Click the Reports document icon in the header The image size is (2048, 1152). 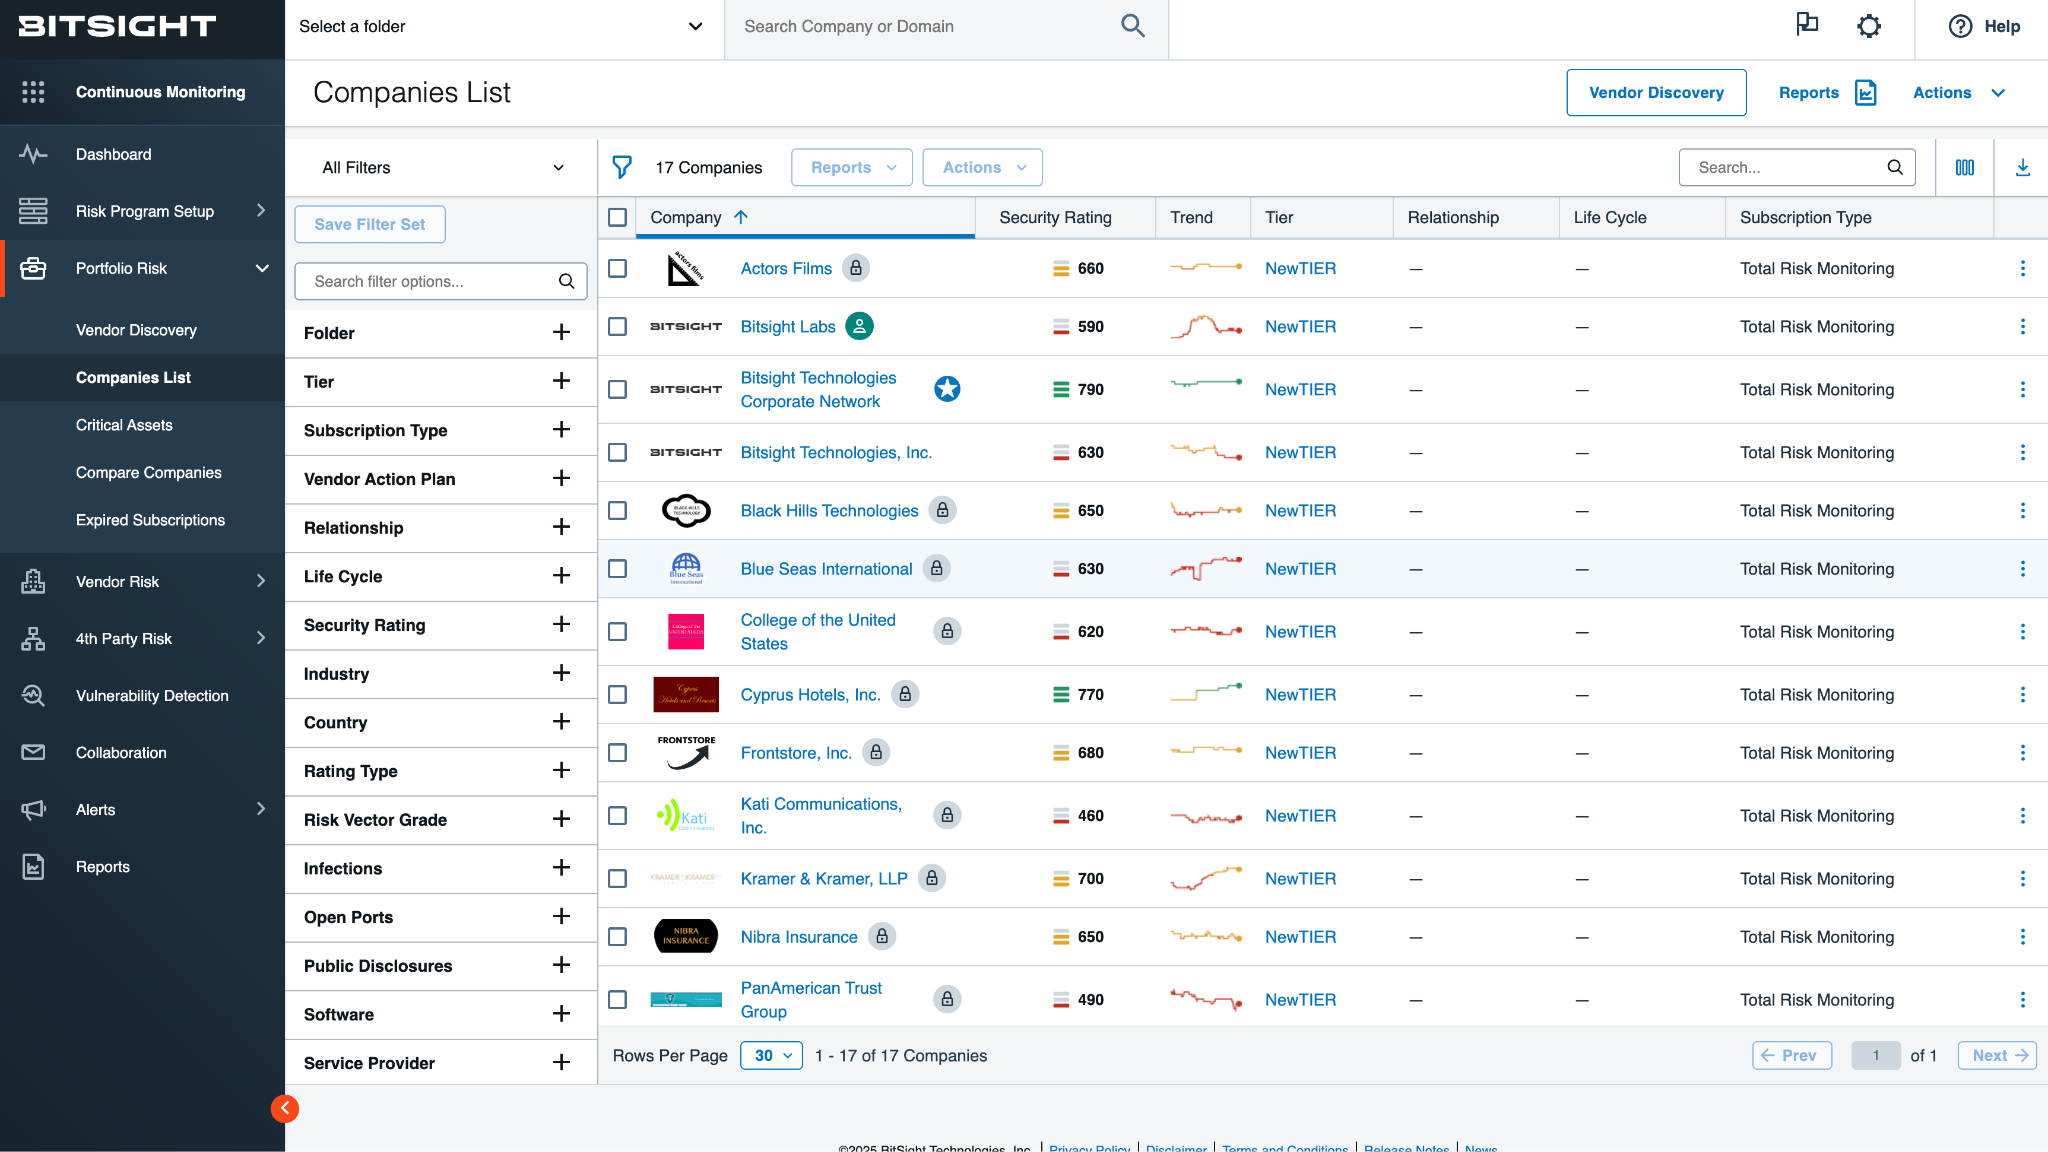pyautogui.click(x=1865, y=92)
